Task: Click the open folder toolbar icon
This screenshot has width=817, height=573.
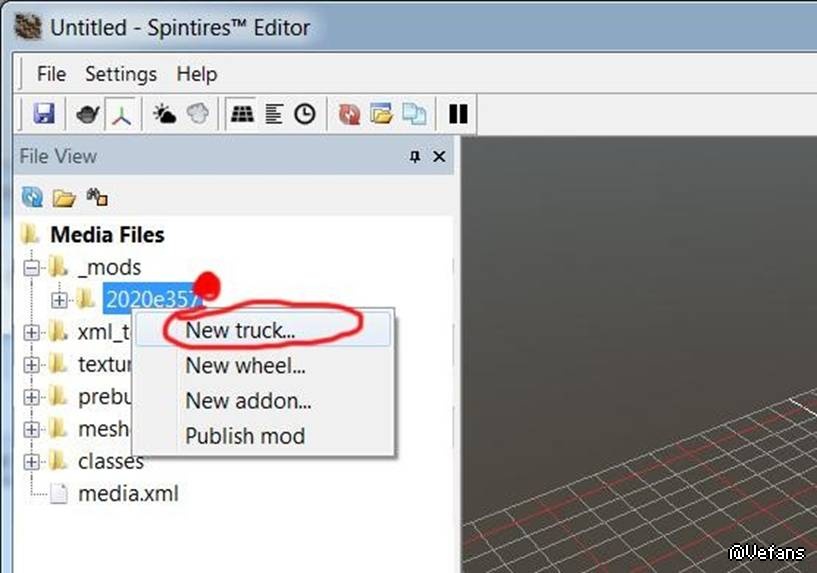Action: point(381,113)
